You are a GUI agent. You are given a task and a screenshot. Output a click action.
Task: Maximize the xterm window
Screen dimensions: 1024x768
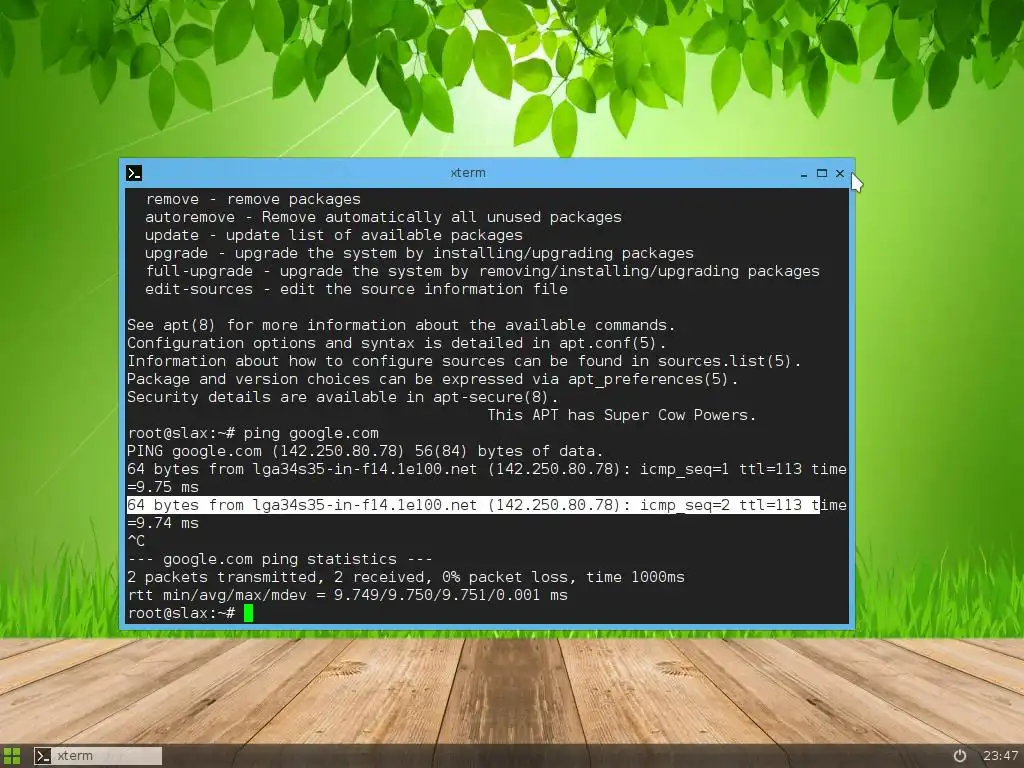822,173
